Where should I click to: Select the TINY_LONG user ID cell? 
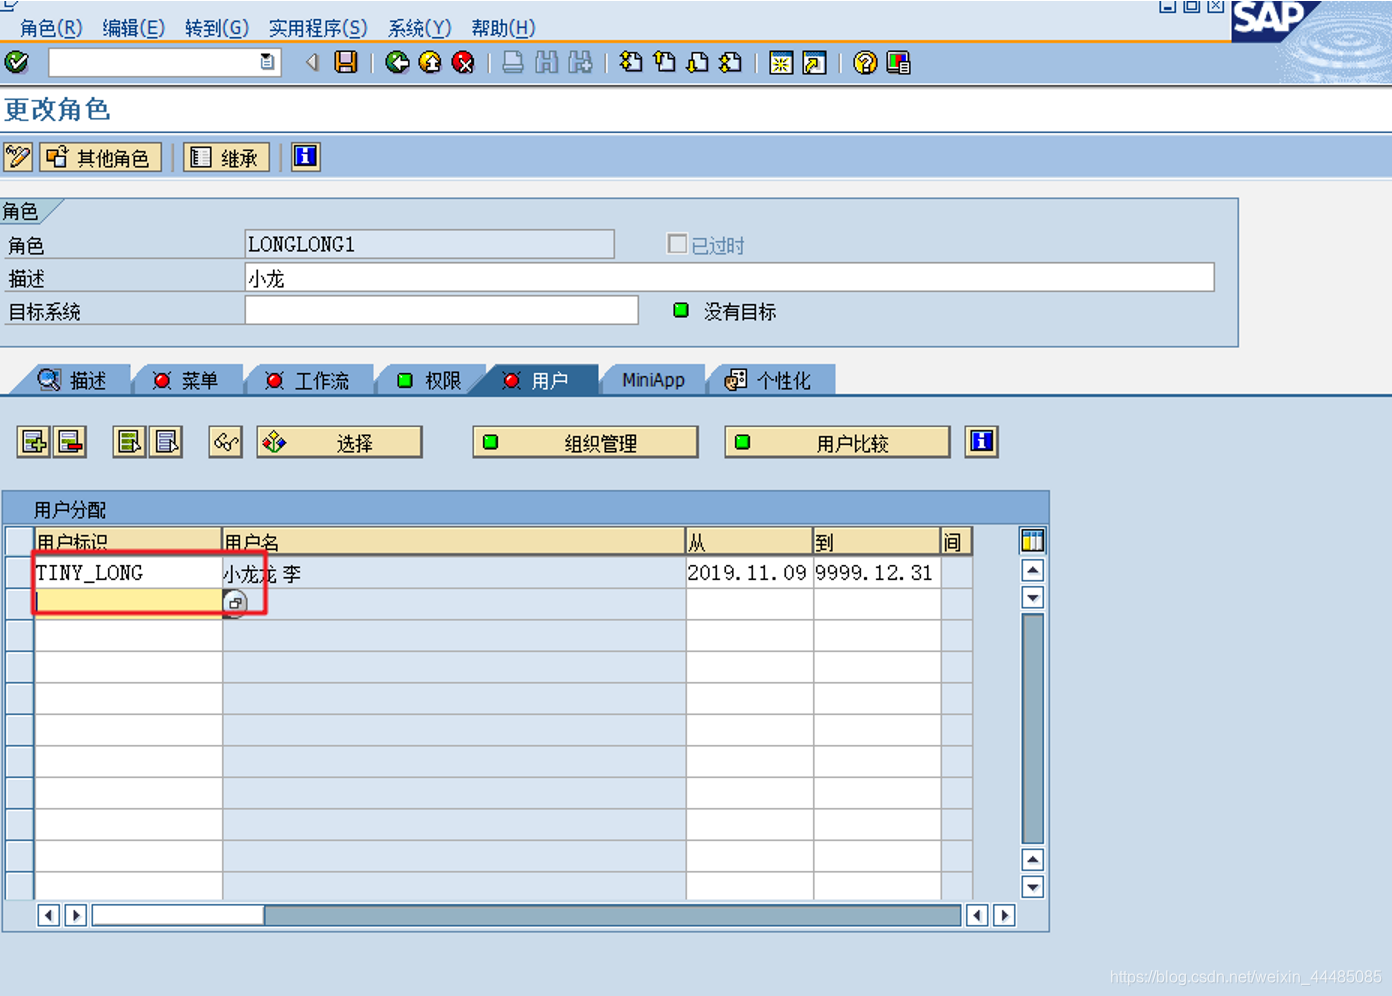tap(128, 572)
